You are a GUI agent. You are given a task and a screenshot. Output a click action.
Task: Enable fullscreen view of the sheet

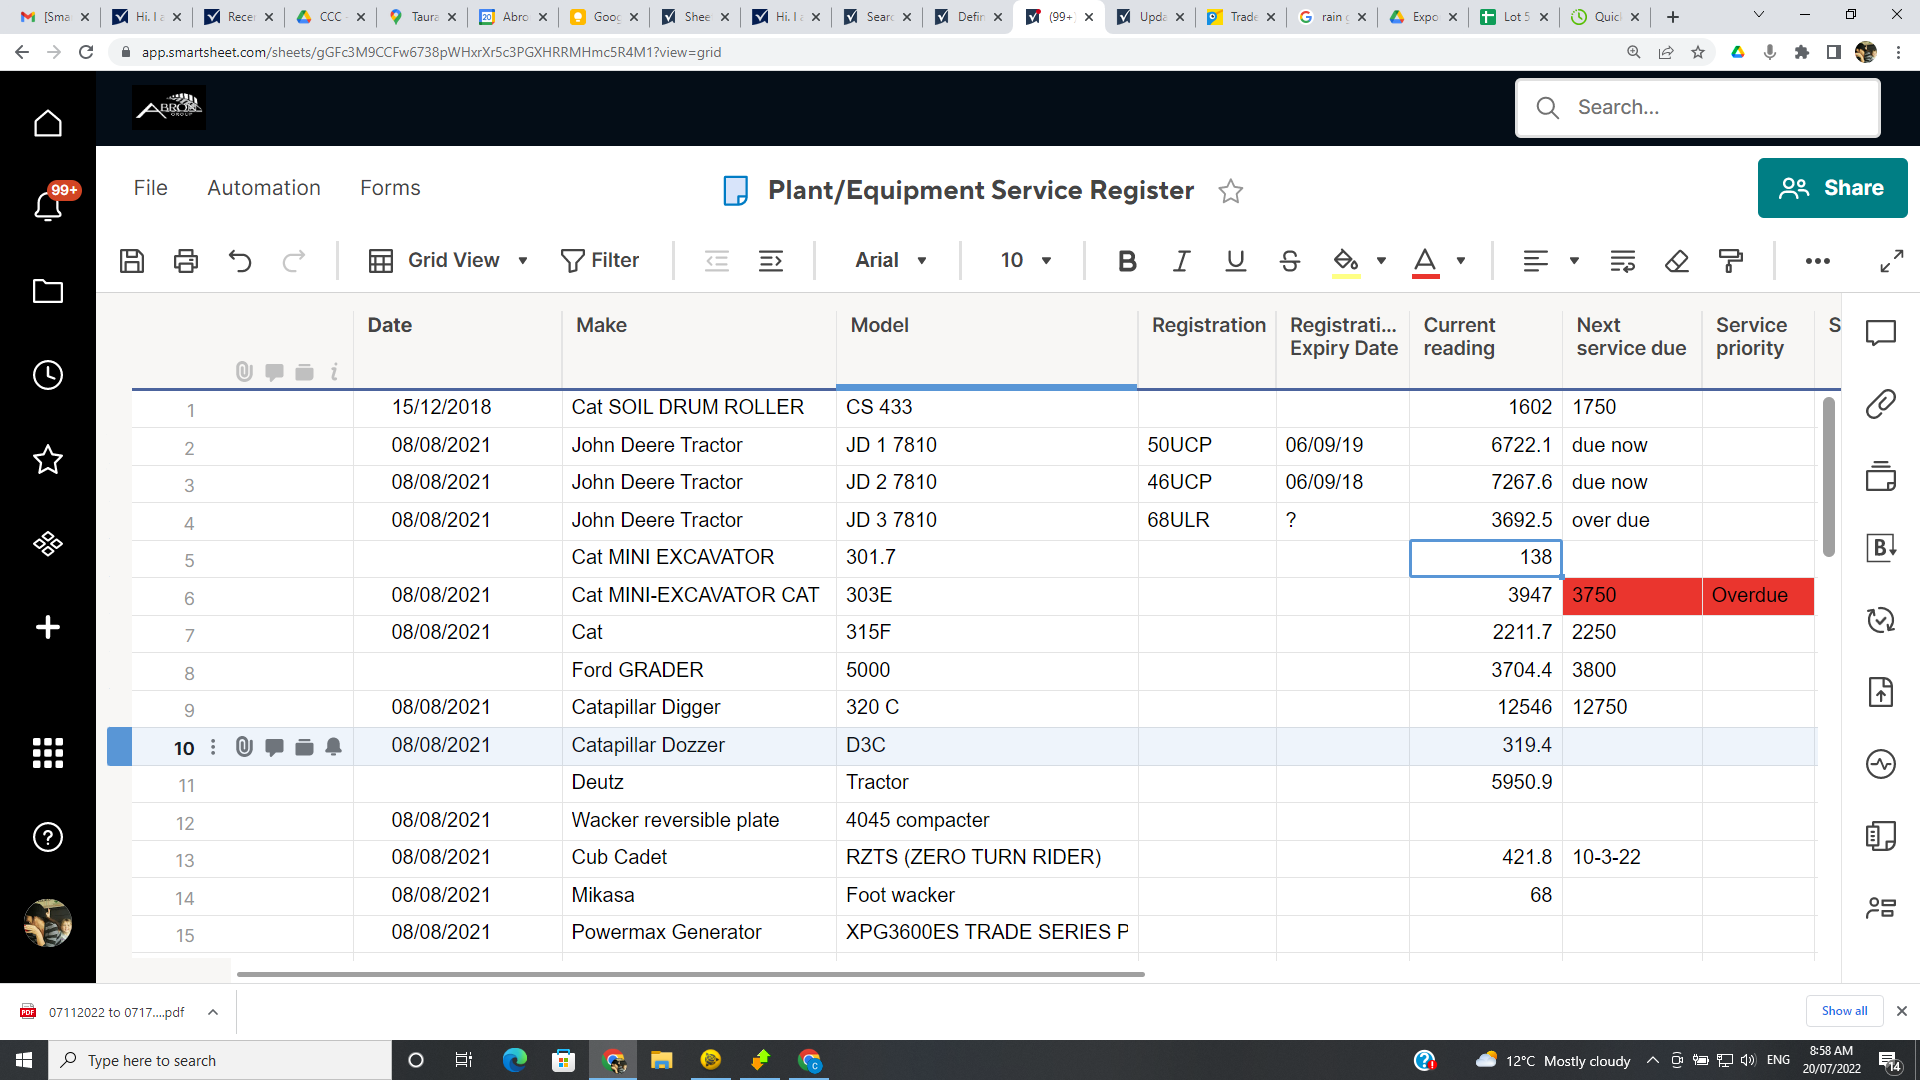[1891, 261]
